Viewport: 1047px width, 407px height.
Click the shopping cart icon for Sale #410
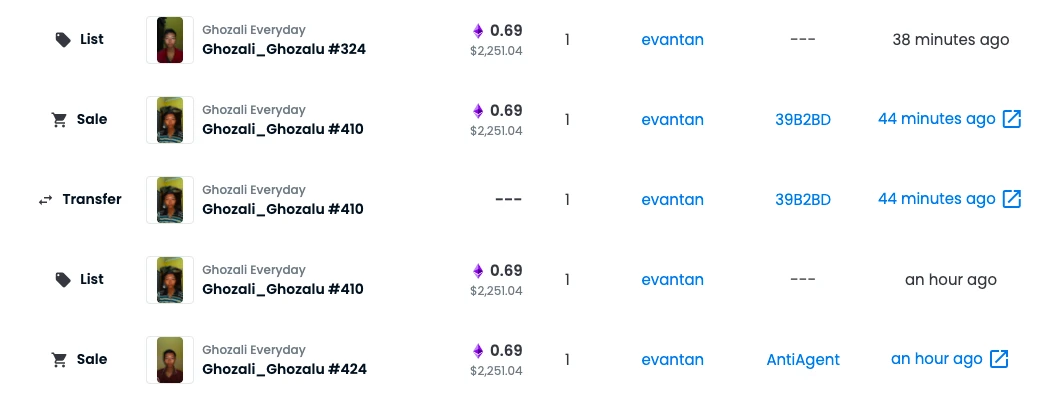click(x=59, y=120)
